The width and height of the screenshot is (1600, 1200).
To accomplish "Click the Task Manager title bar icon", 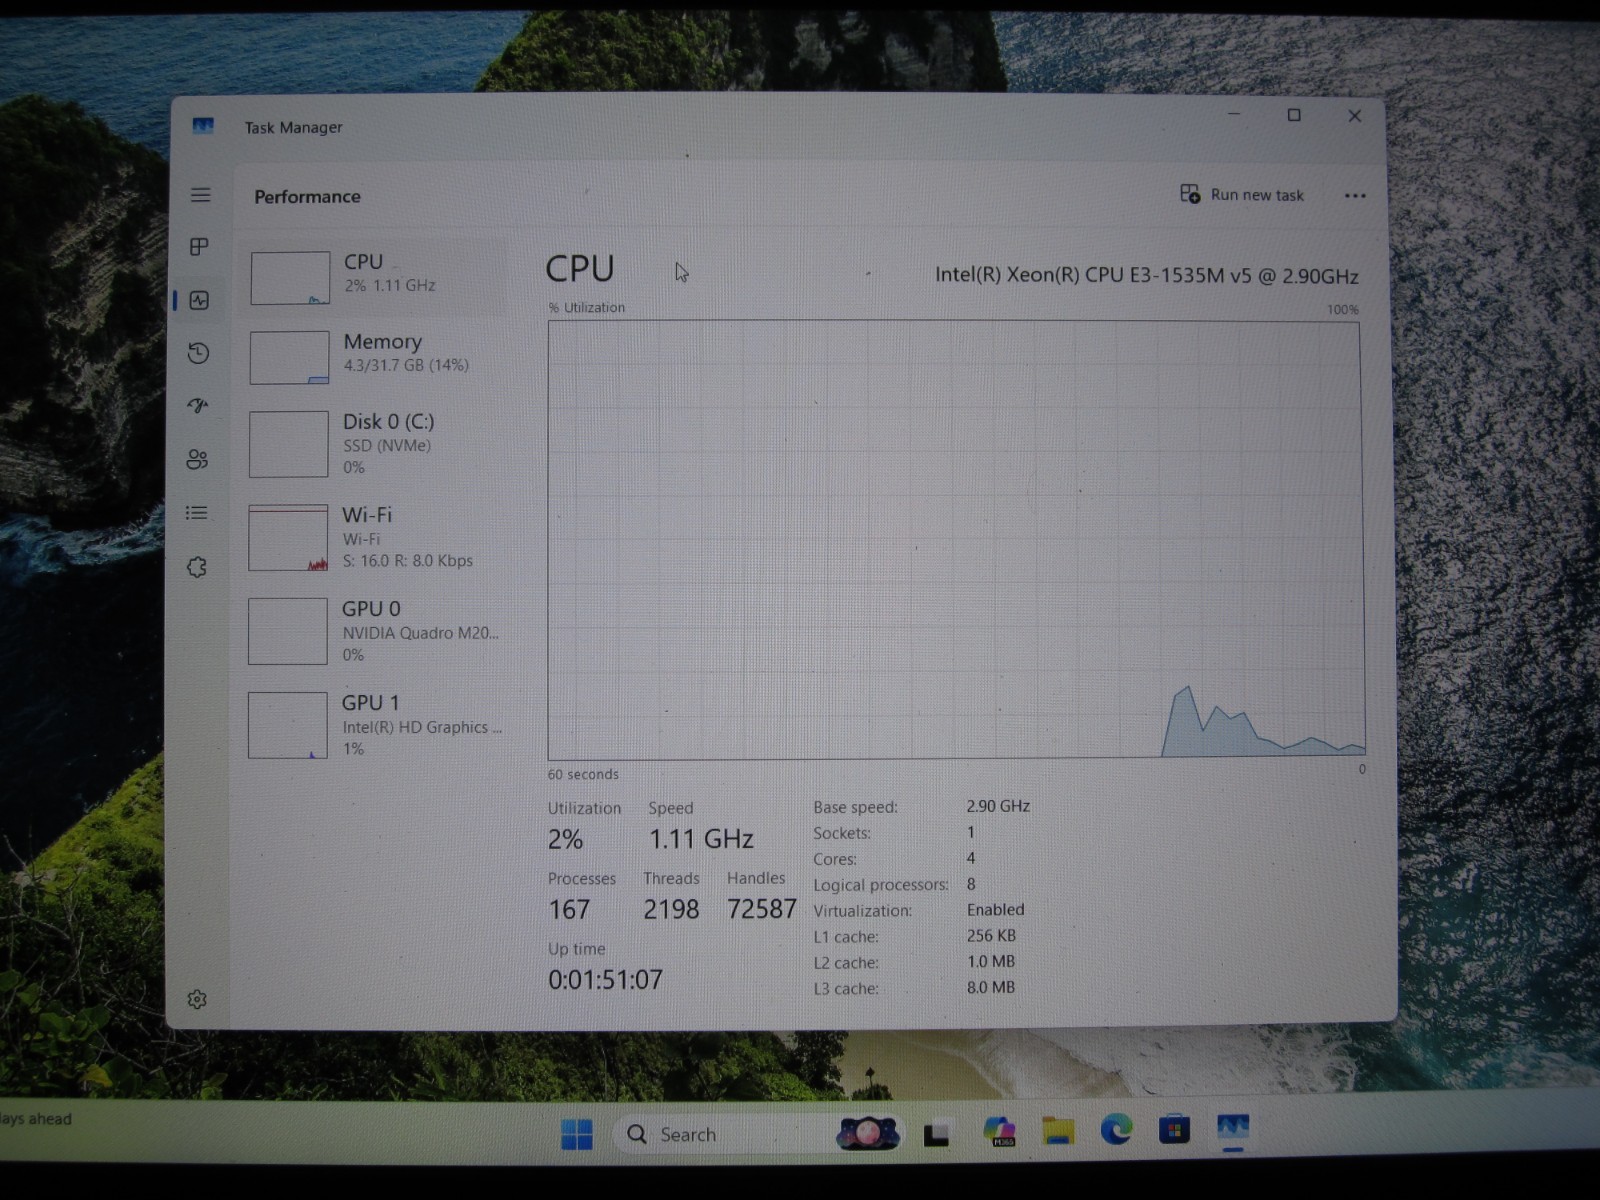I will point(203,126).
